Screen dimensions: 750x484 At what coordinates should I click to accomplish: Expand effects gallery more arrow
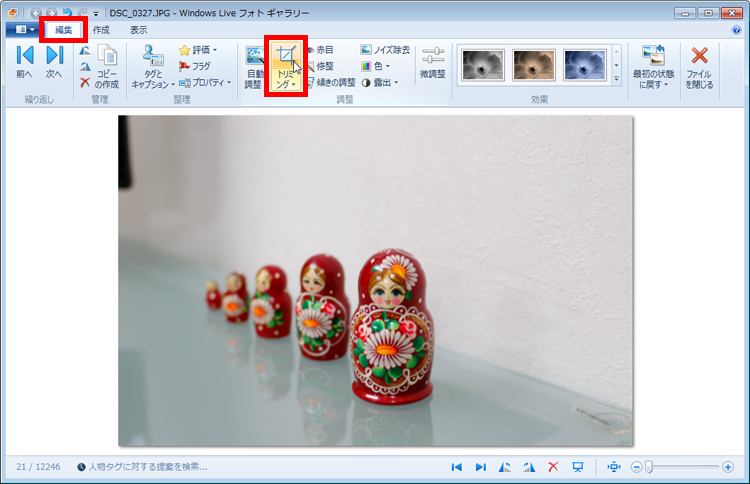[x=617, y=79]
